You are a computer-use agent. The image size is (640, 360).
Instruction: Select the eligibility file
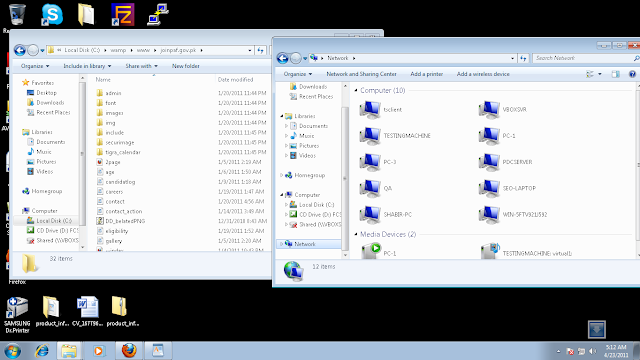coord(112,231)
